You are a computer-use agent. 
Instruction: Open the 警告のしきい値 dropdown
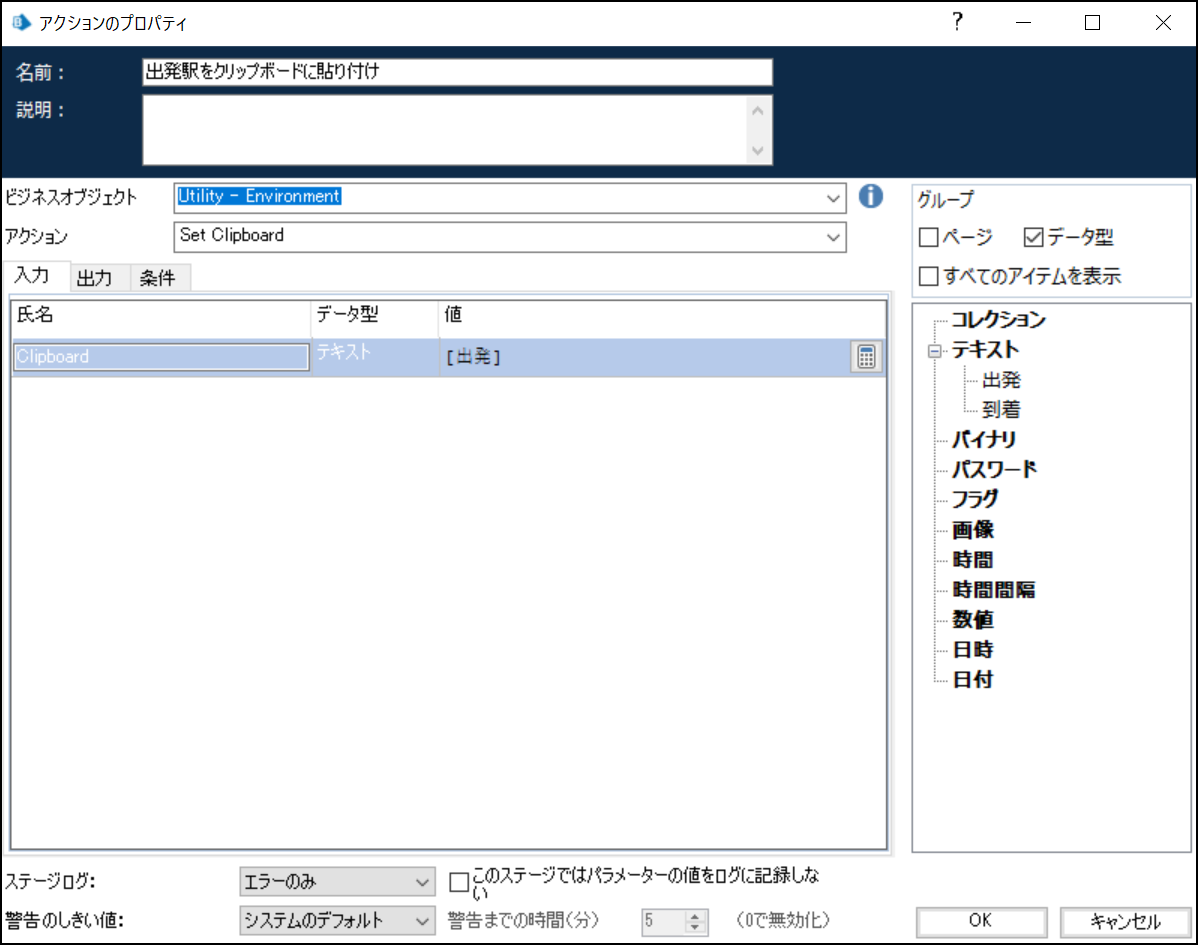point(424,921)
